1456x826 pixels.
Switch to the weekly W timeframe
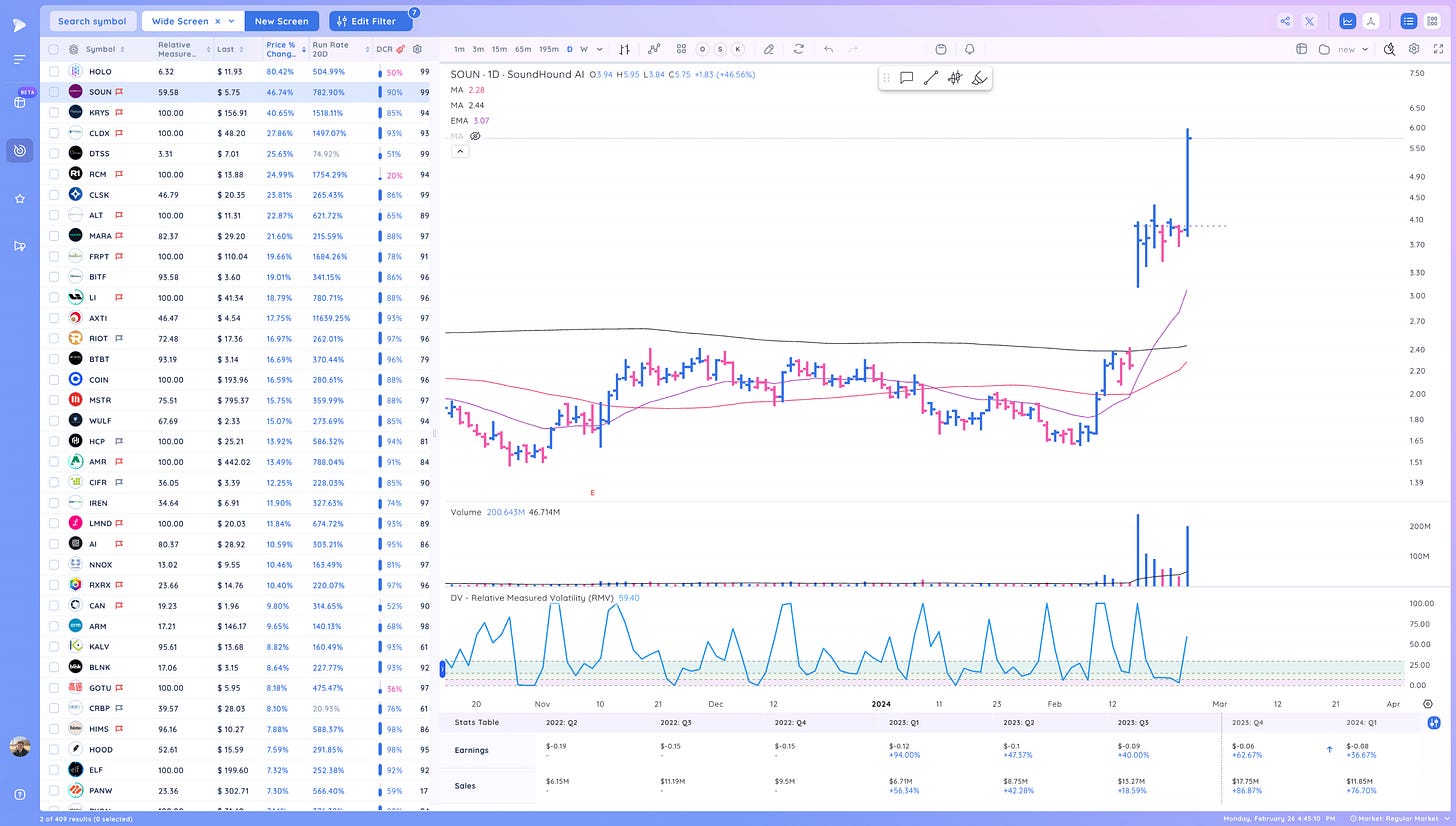point(584,49)
